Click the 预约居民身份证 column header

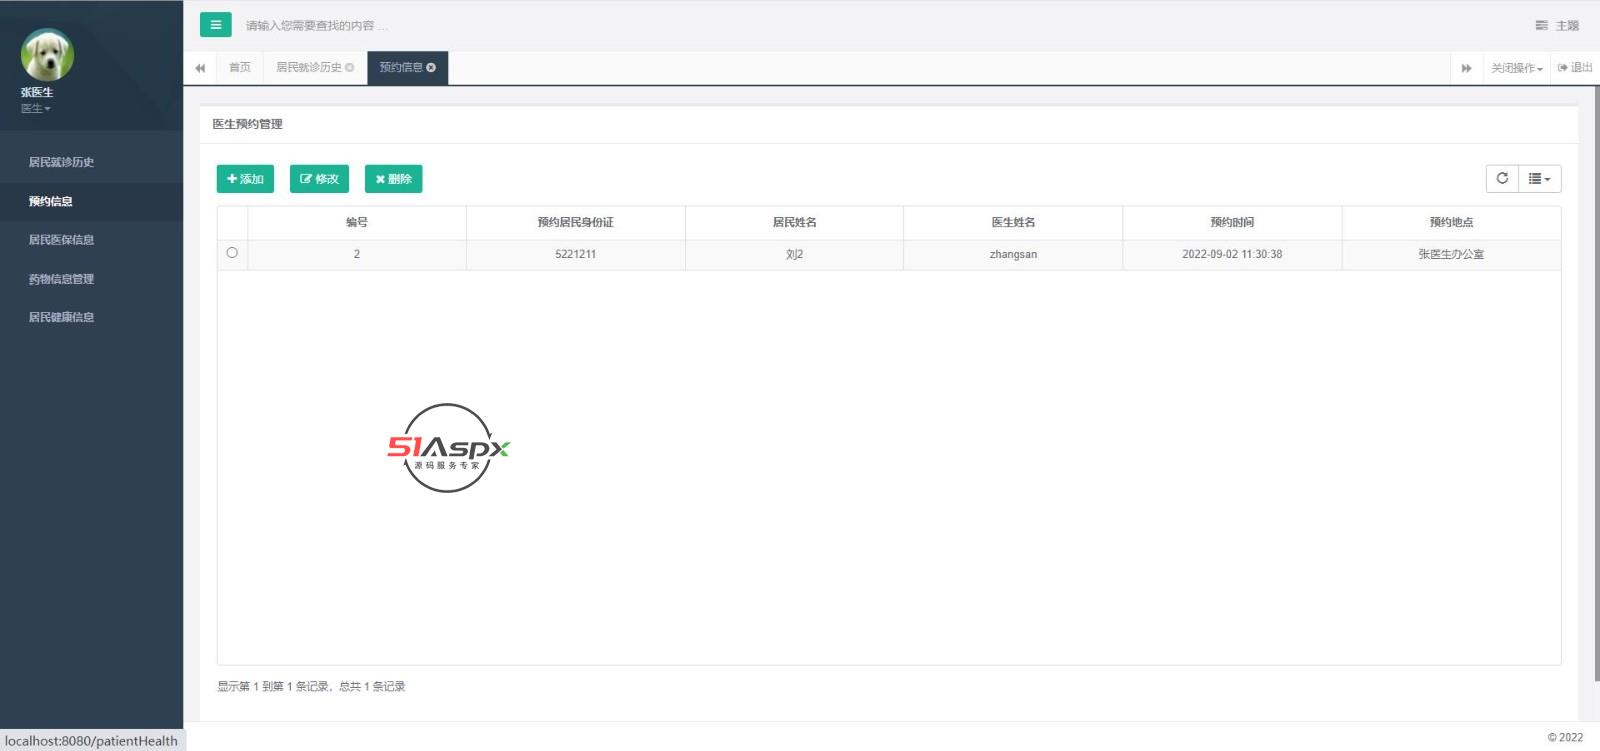pyautogui.click(x=576, y=222)
